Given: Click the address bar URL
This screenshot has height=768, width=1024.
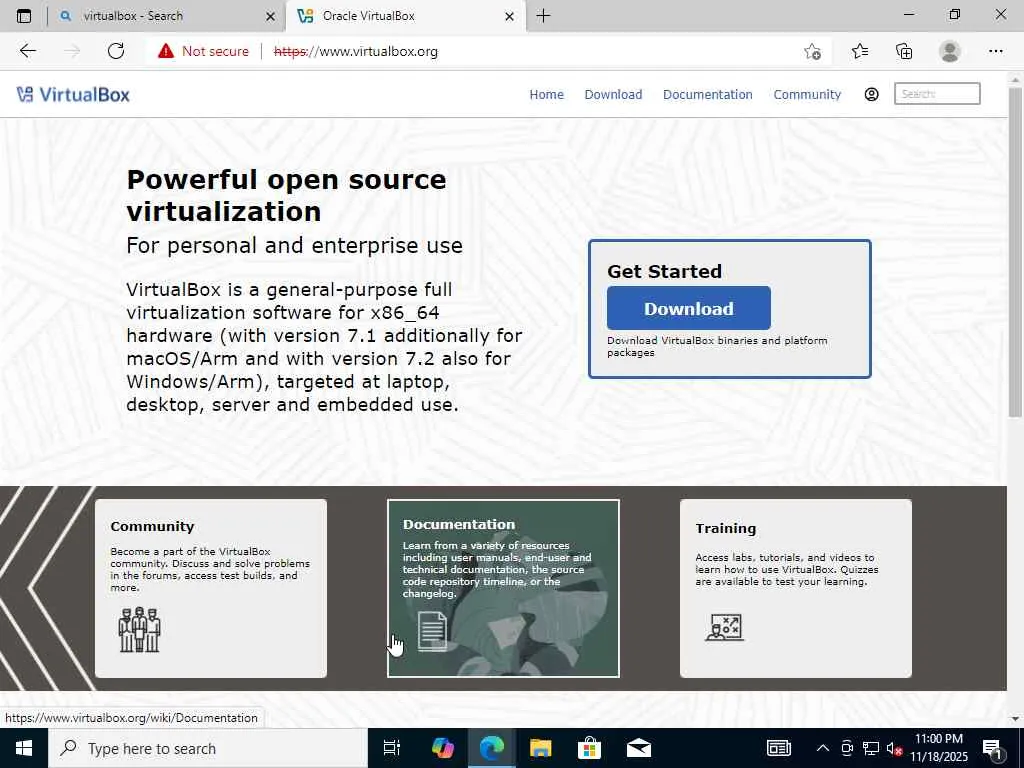Looking at the screenshot, I should pyautogui.click(x=356, y=51).
